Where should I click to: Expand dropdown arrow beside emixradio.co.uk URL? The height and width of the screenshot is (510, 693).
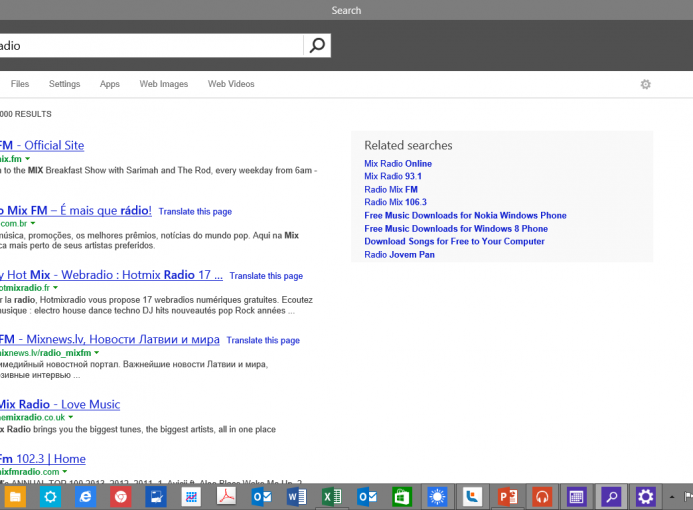tap(74, 417)
